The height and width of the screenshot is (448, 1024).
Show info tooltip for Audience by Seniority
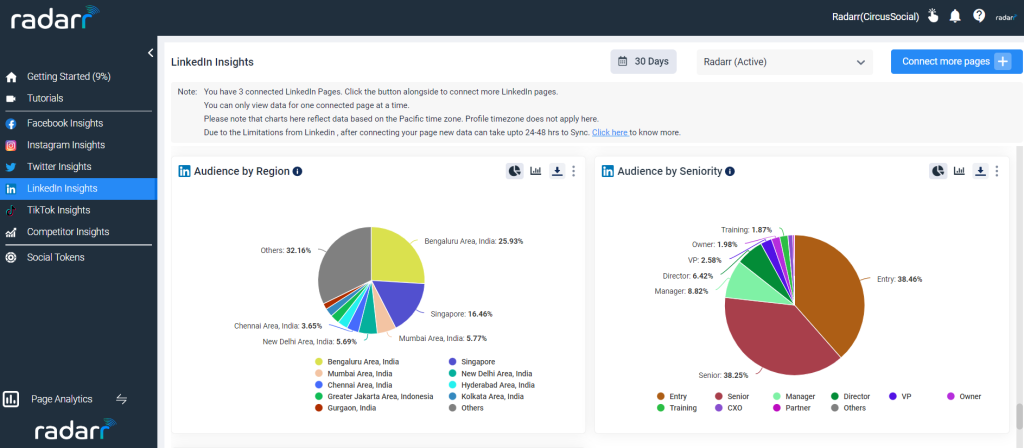pyautogui.click(x=730, y=171)
